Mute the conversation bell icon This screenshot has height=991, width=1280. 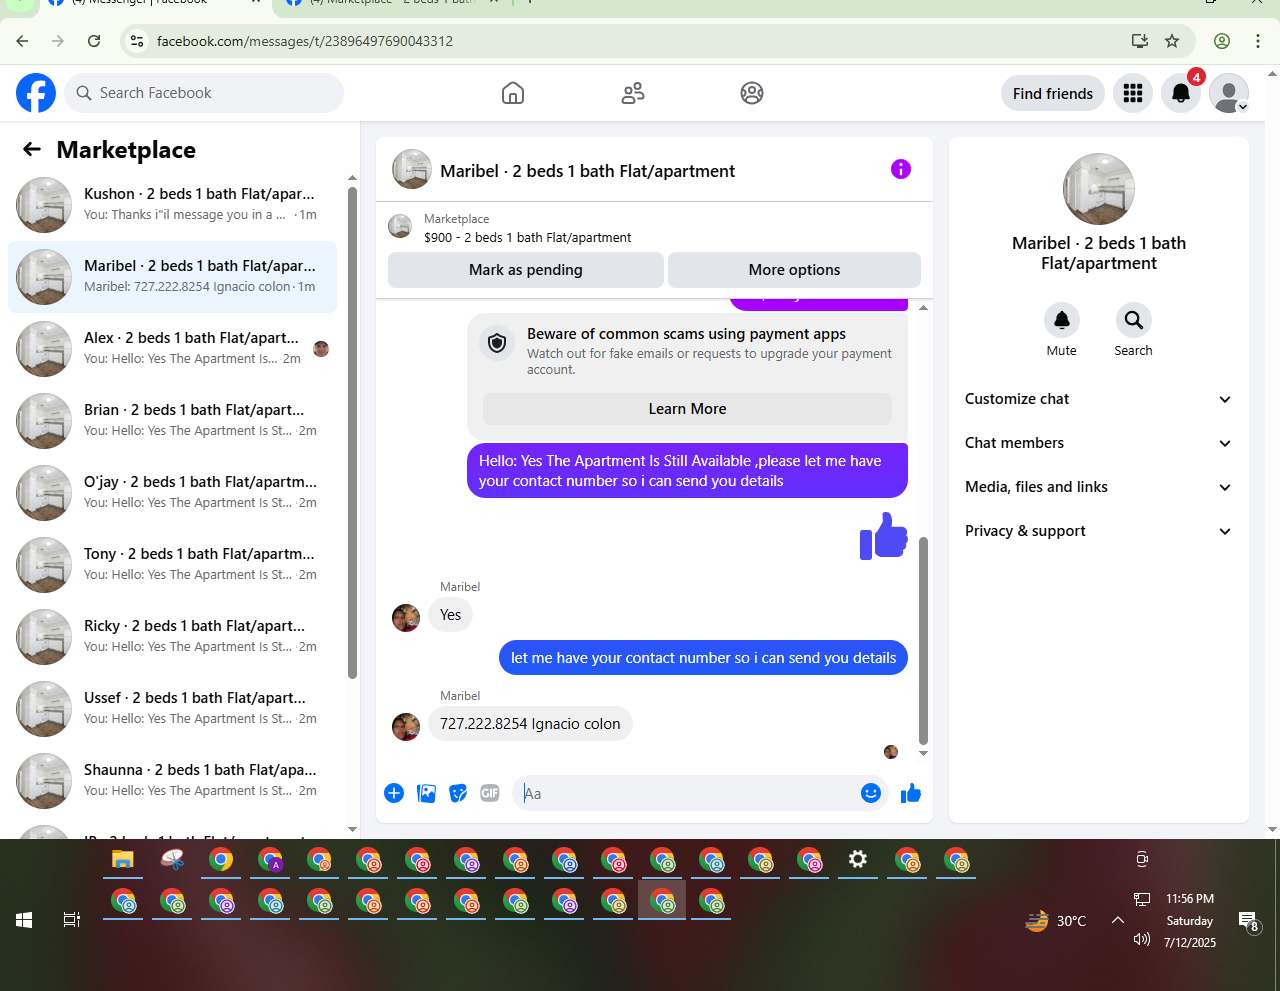coord(1062,320)
